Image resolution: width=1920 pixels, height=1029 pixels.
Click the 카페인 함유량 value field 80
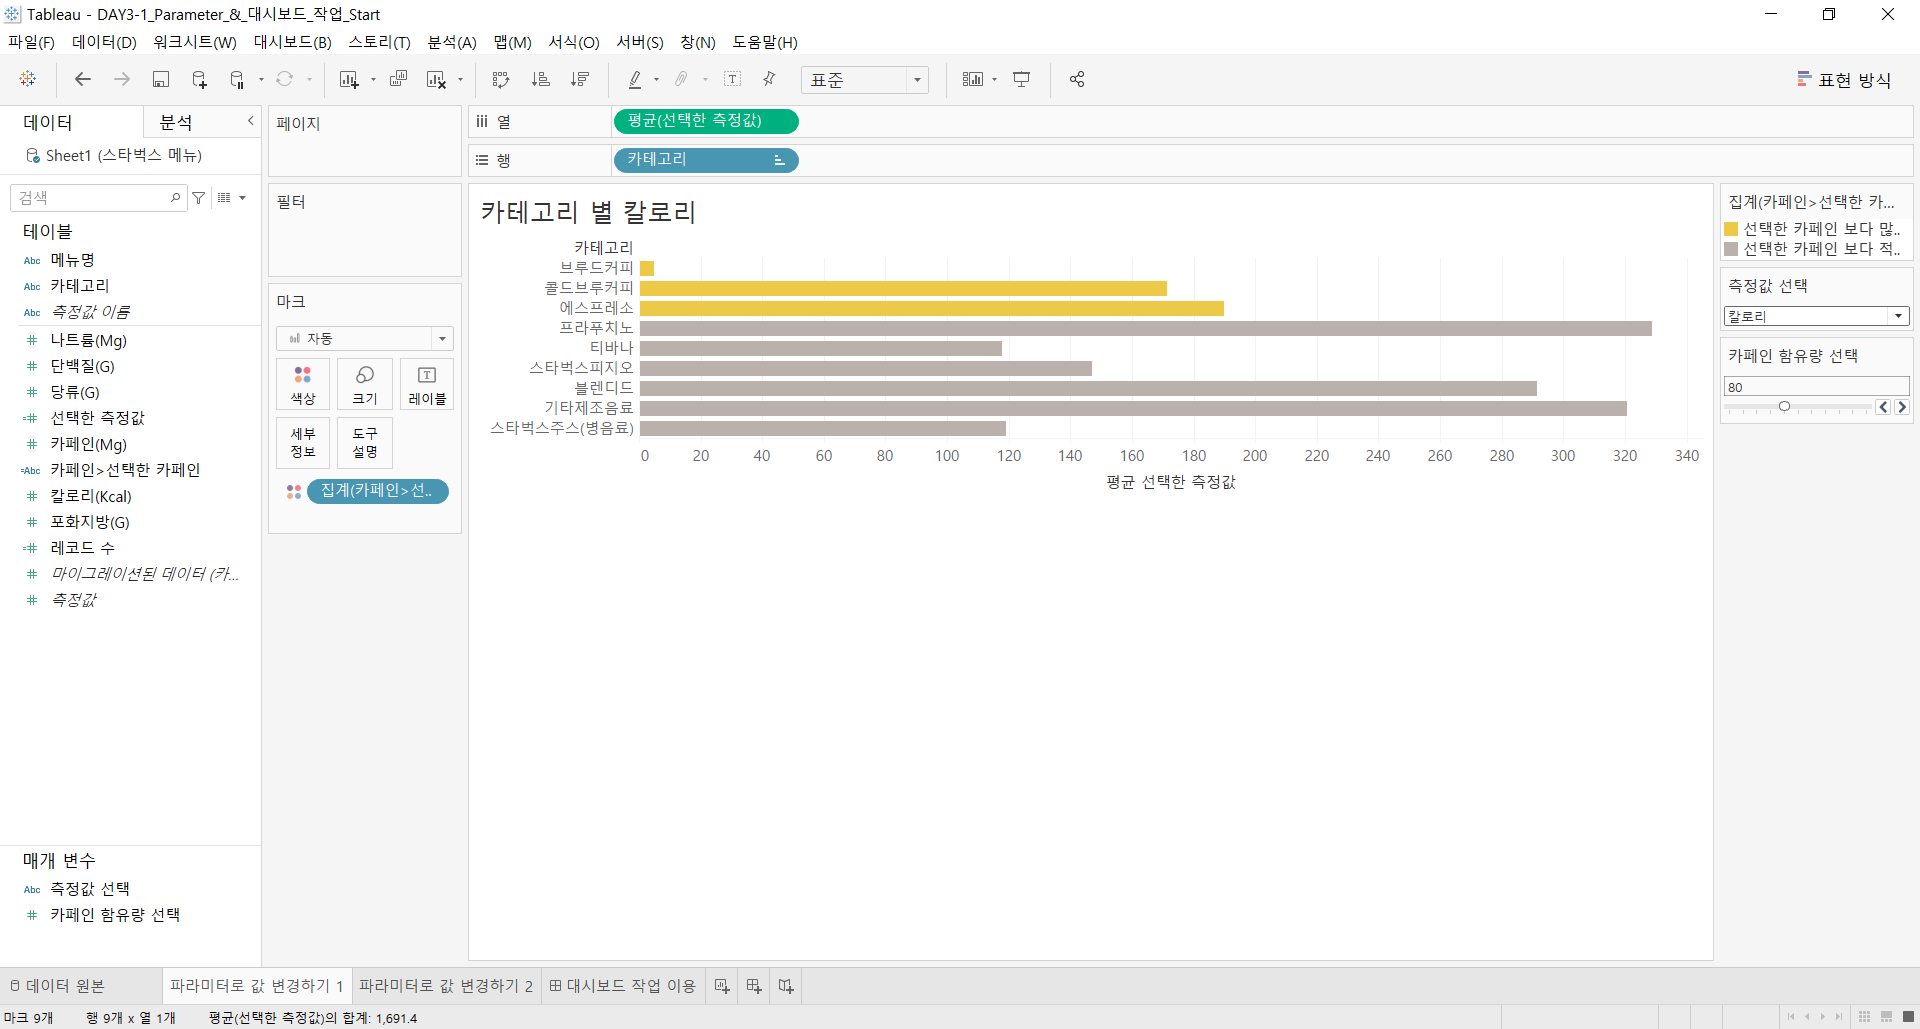click(1816, 387)
